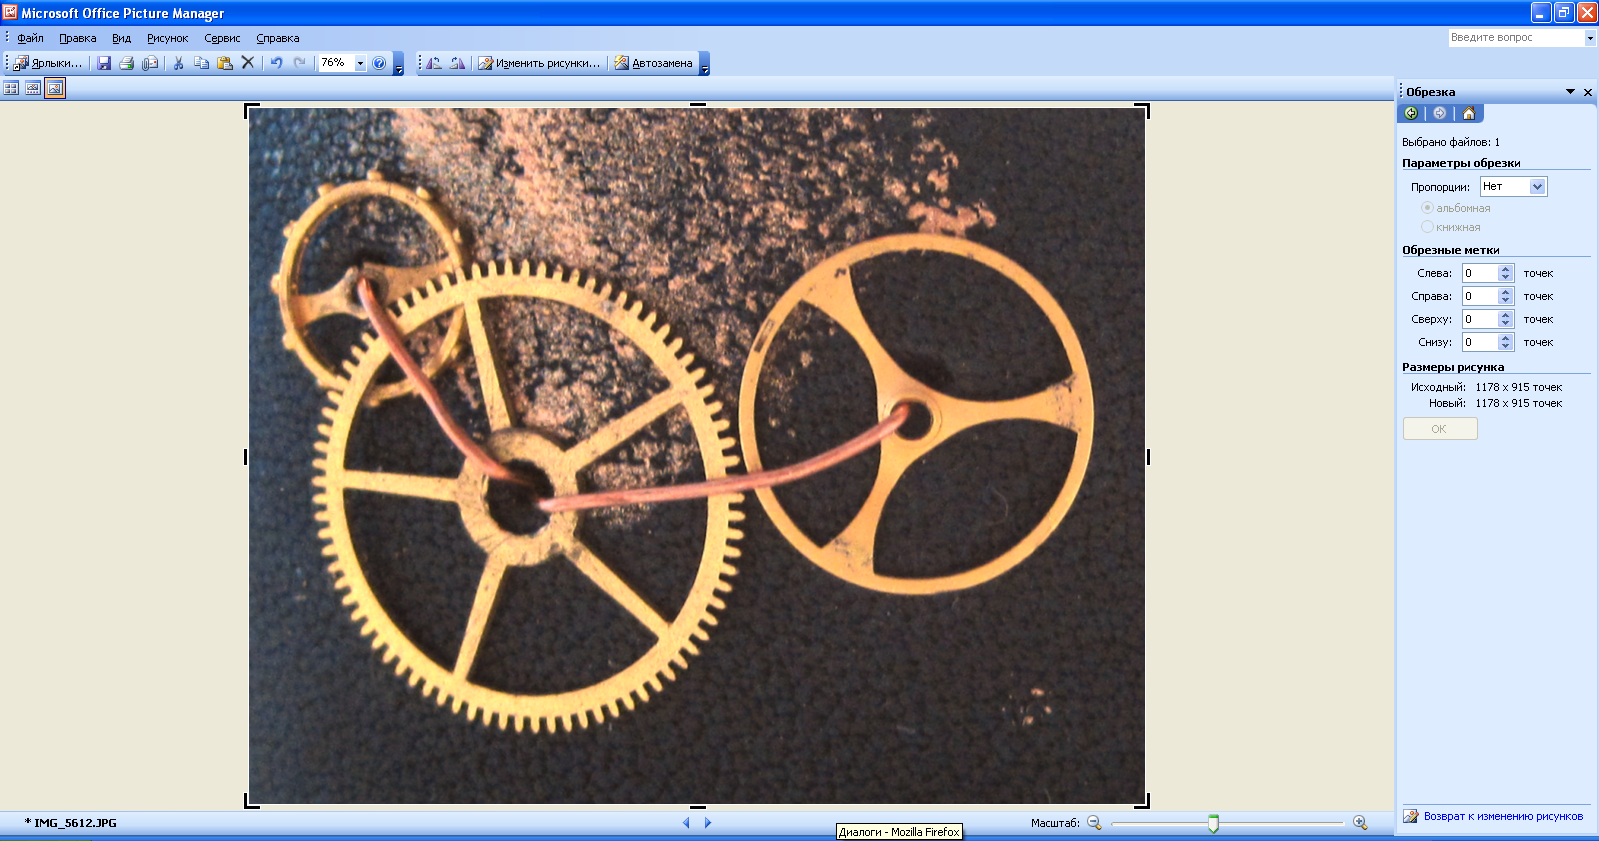Open the zoom percentage dropdown
This screenshot has width=1599, height=841.
[x=360, y=63]
